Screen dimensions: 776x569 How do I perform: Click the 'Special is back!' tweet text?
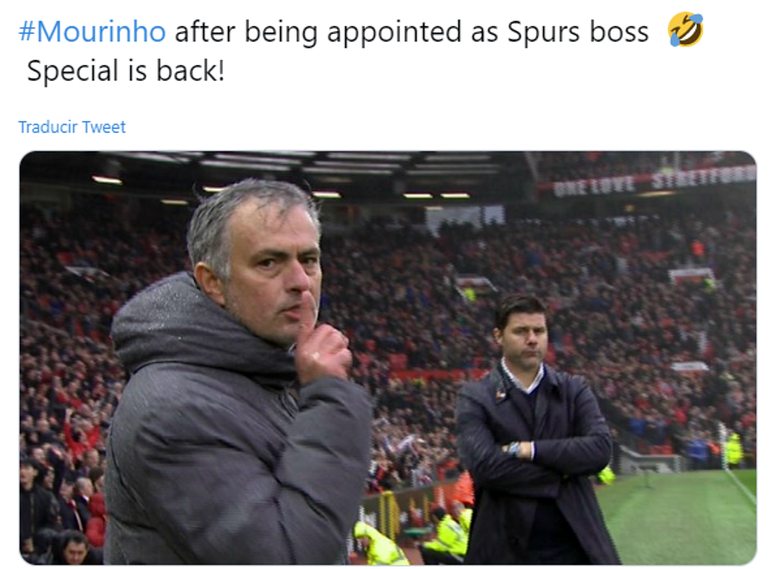point(126,70)
